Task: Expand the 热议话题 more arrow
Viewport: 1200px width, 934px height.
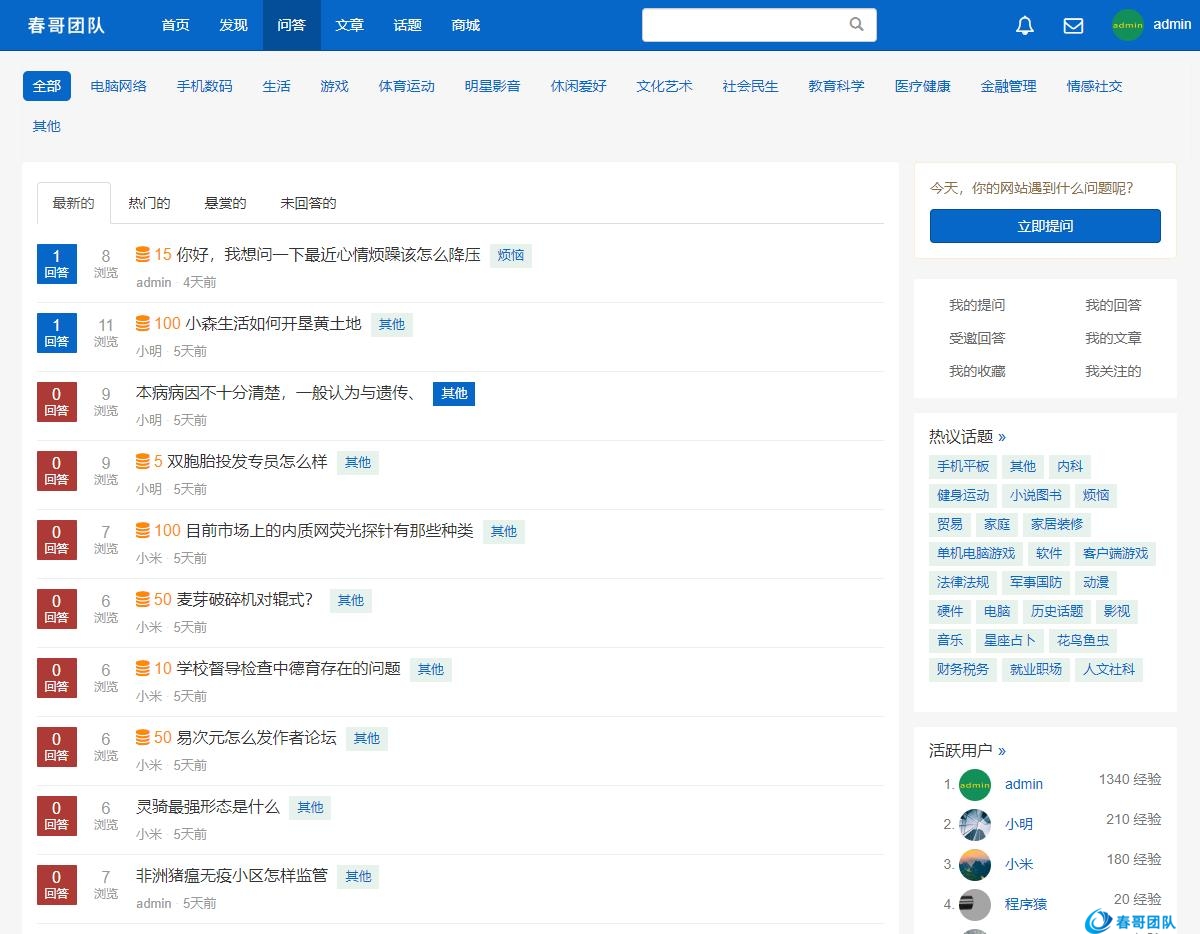Action: click(1002, 437)
